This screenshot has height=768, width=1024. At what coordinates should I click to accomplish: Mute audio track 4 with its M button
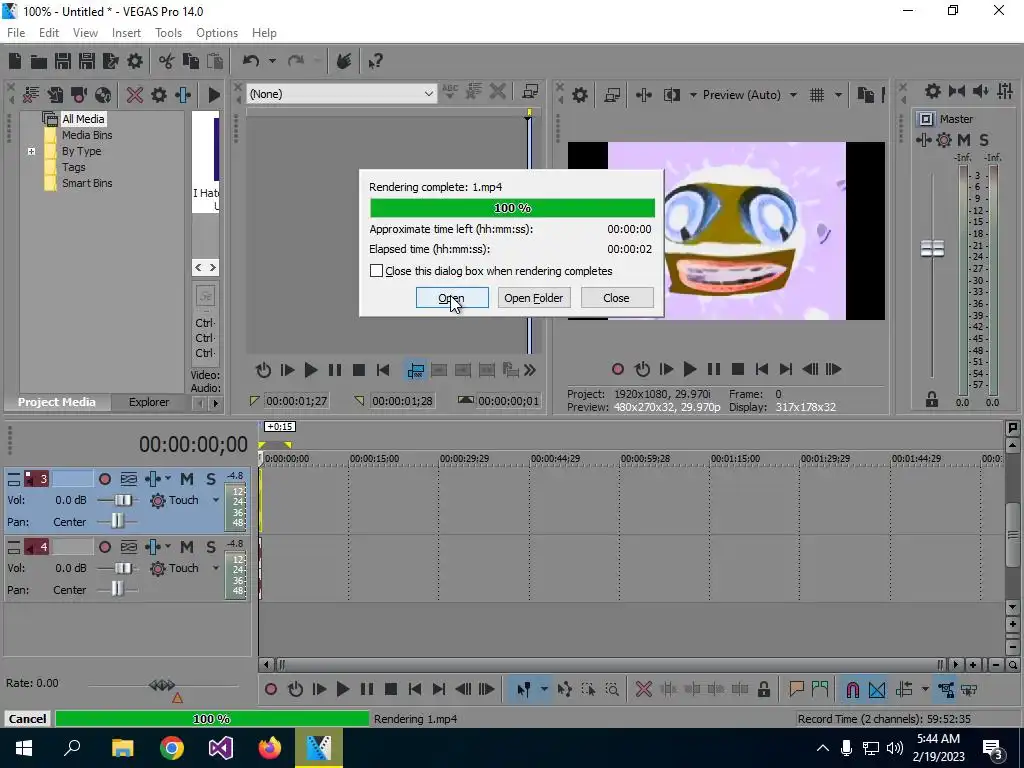click(x=187, y=547)
